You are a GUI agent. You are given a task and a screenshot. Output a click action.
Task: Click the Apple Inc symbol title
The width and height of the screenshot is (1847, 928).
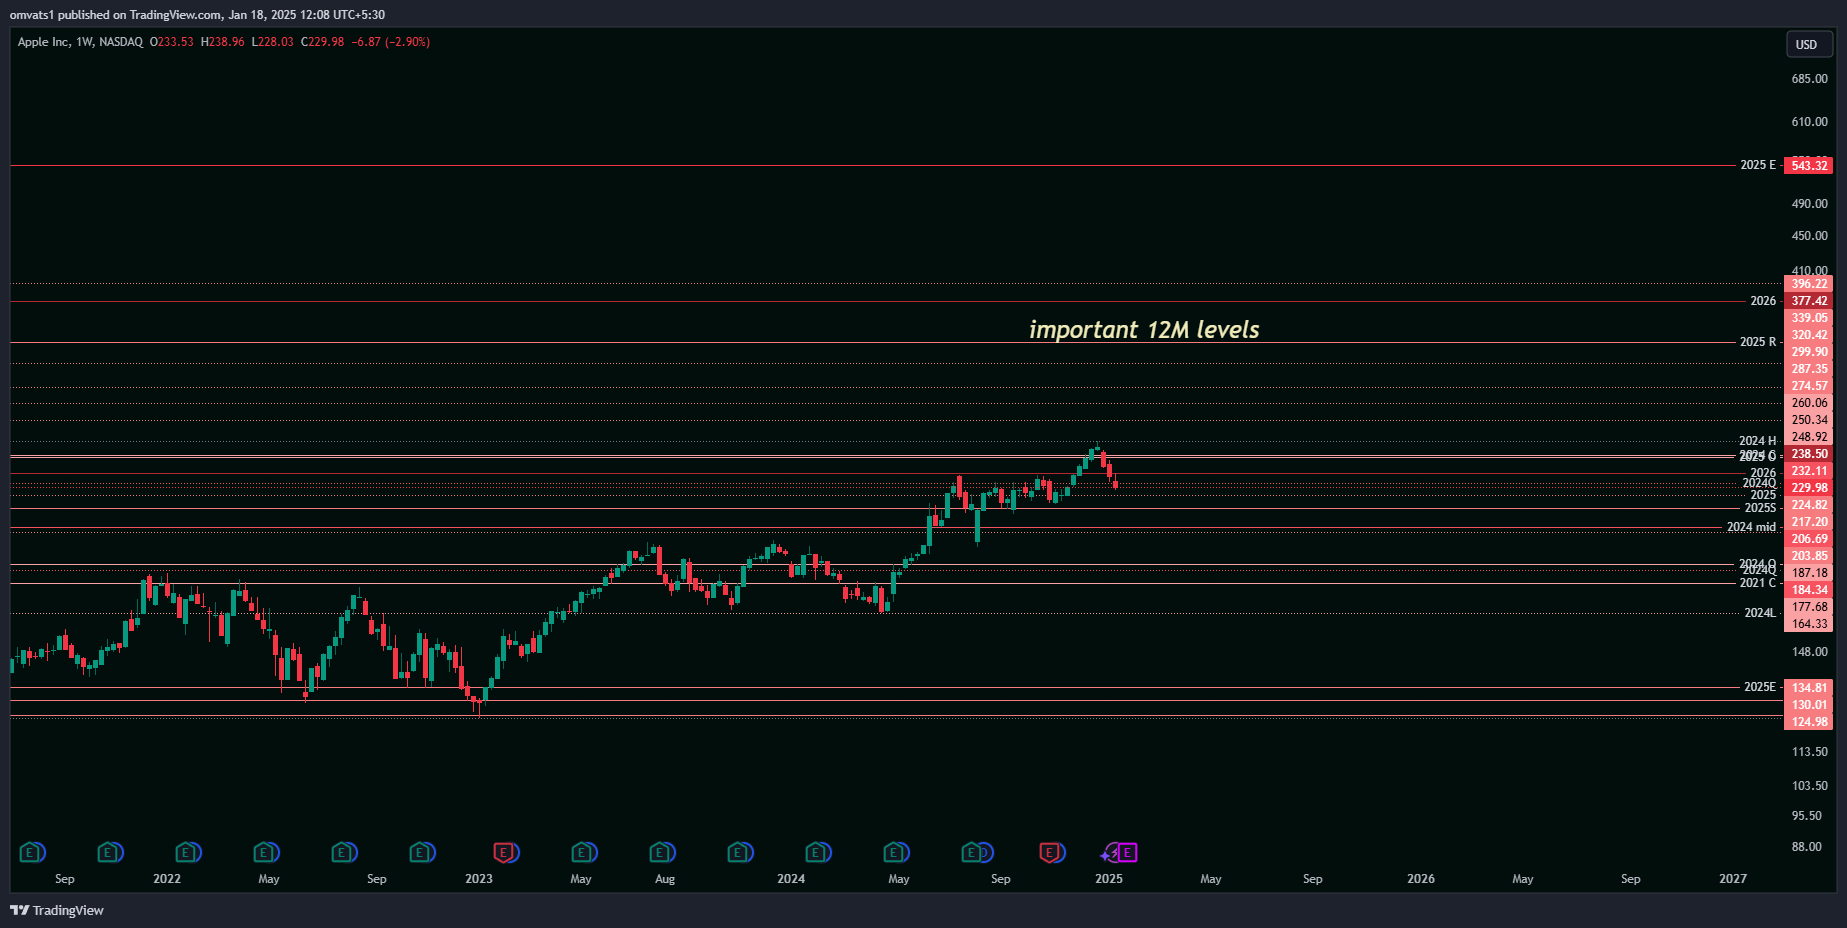pos(44,42)
